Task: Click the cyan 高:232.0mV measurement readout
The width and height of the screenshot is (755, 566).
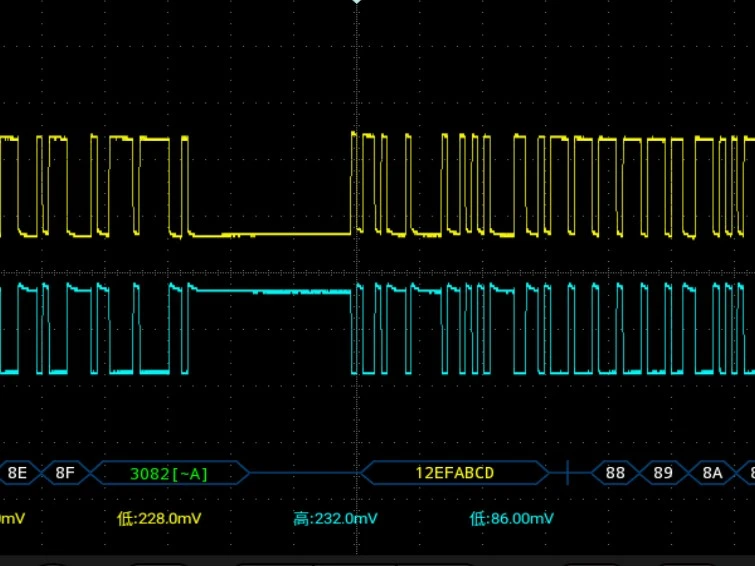Action: tap(335, 518)
